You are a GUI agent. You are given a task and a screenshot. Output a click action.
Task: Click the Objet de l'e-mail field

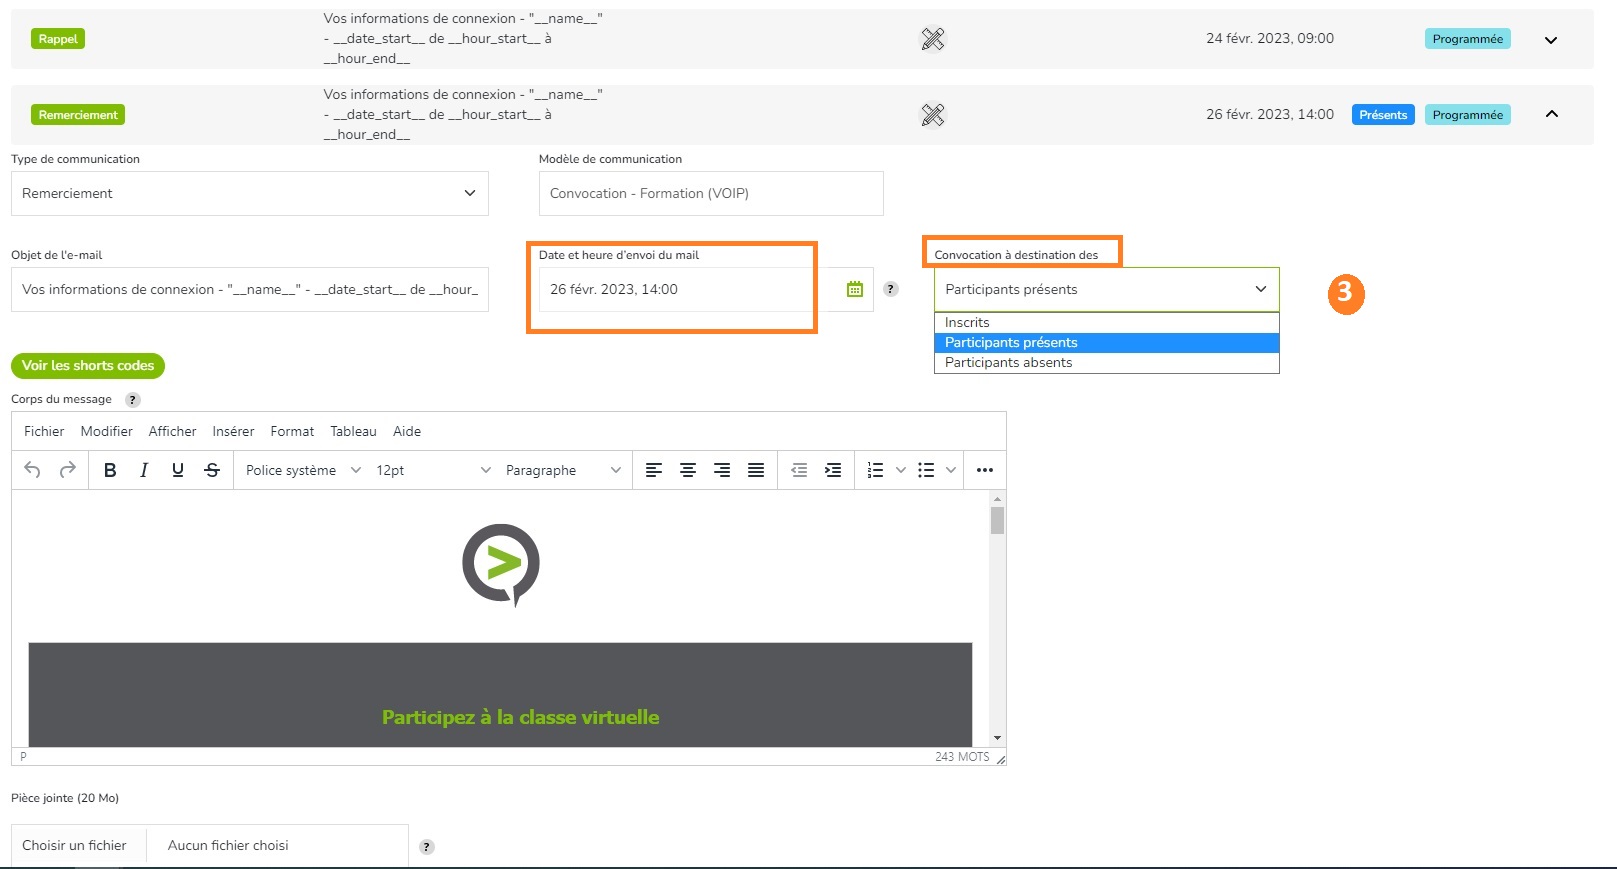pyautogui.click(x=250, y=289)
